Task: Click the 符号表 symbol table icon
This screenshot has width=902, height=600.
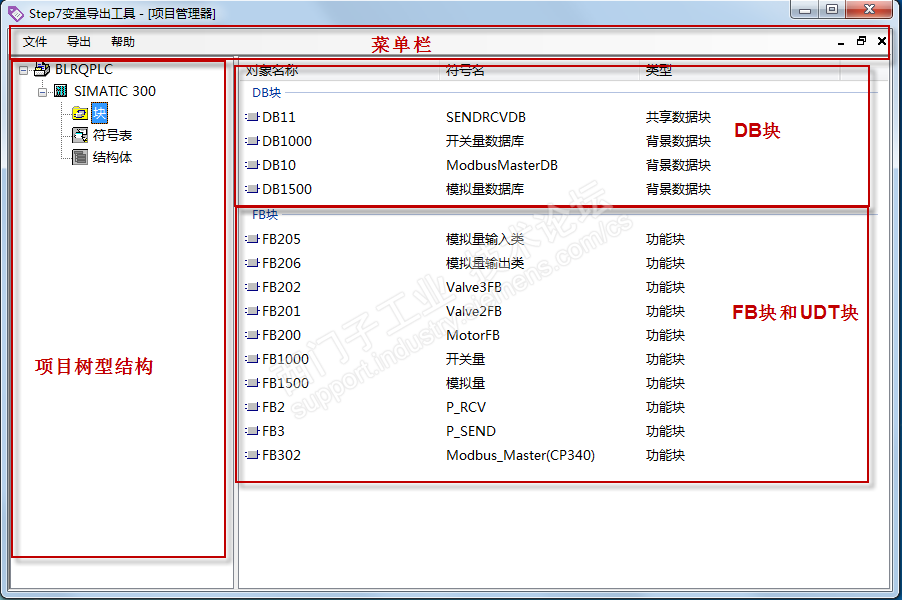Action: click(x=80, y=135)
